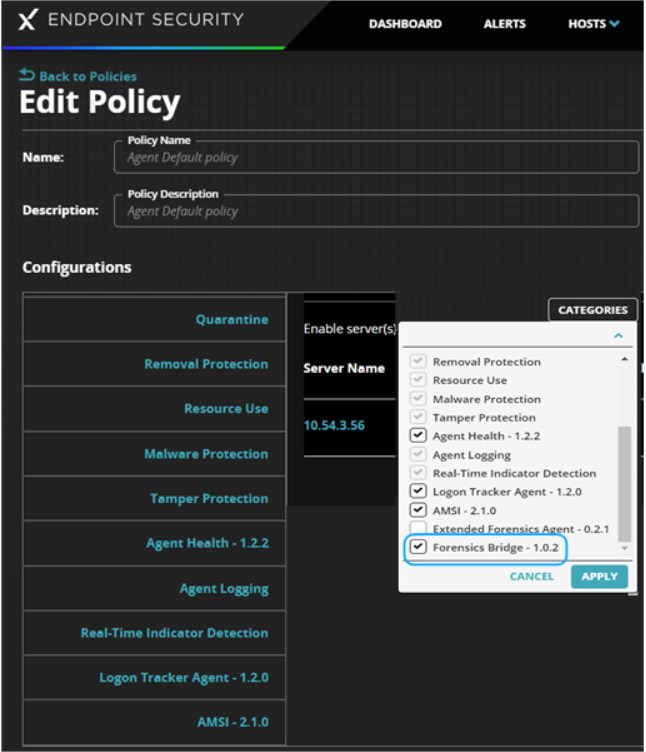The image size is (646, 752).
Task: Uncheck the Logon Tracker Agent - 1.2.0 checkbox
Action: (418, 491)
